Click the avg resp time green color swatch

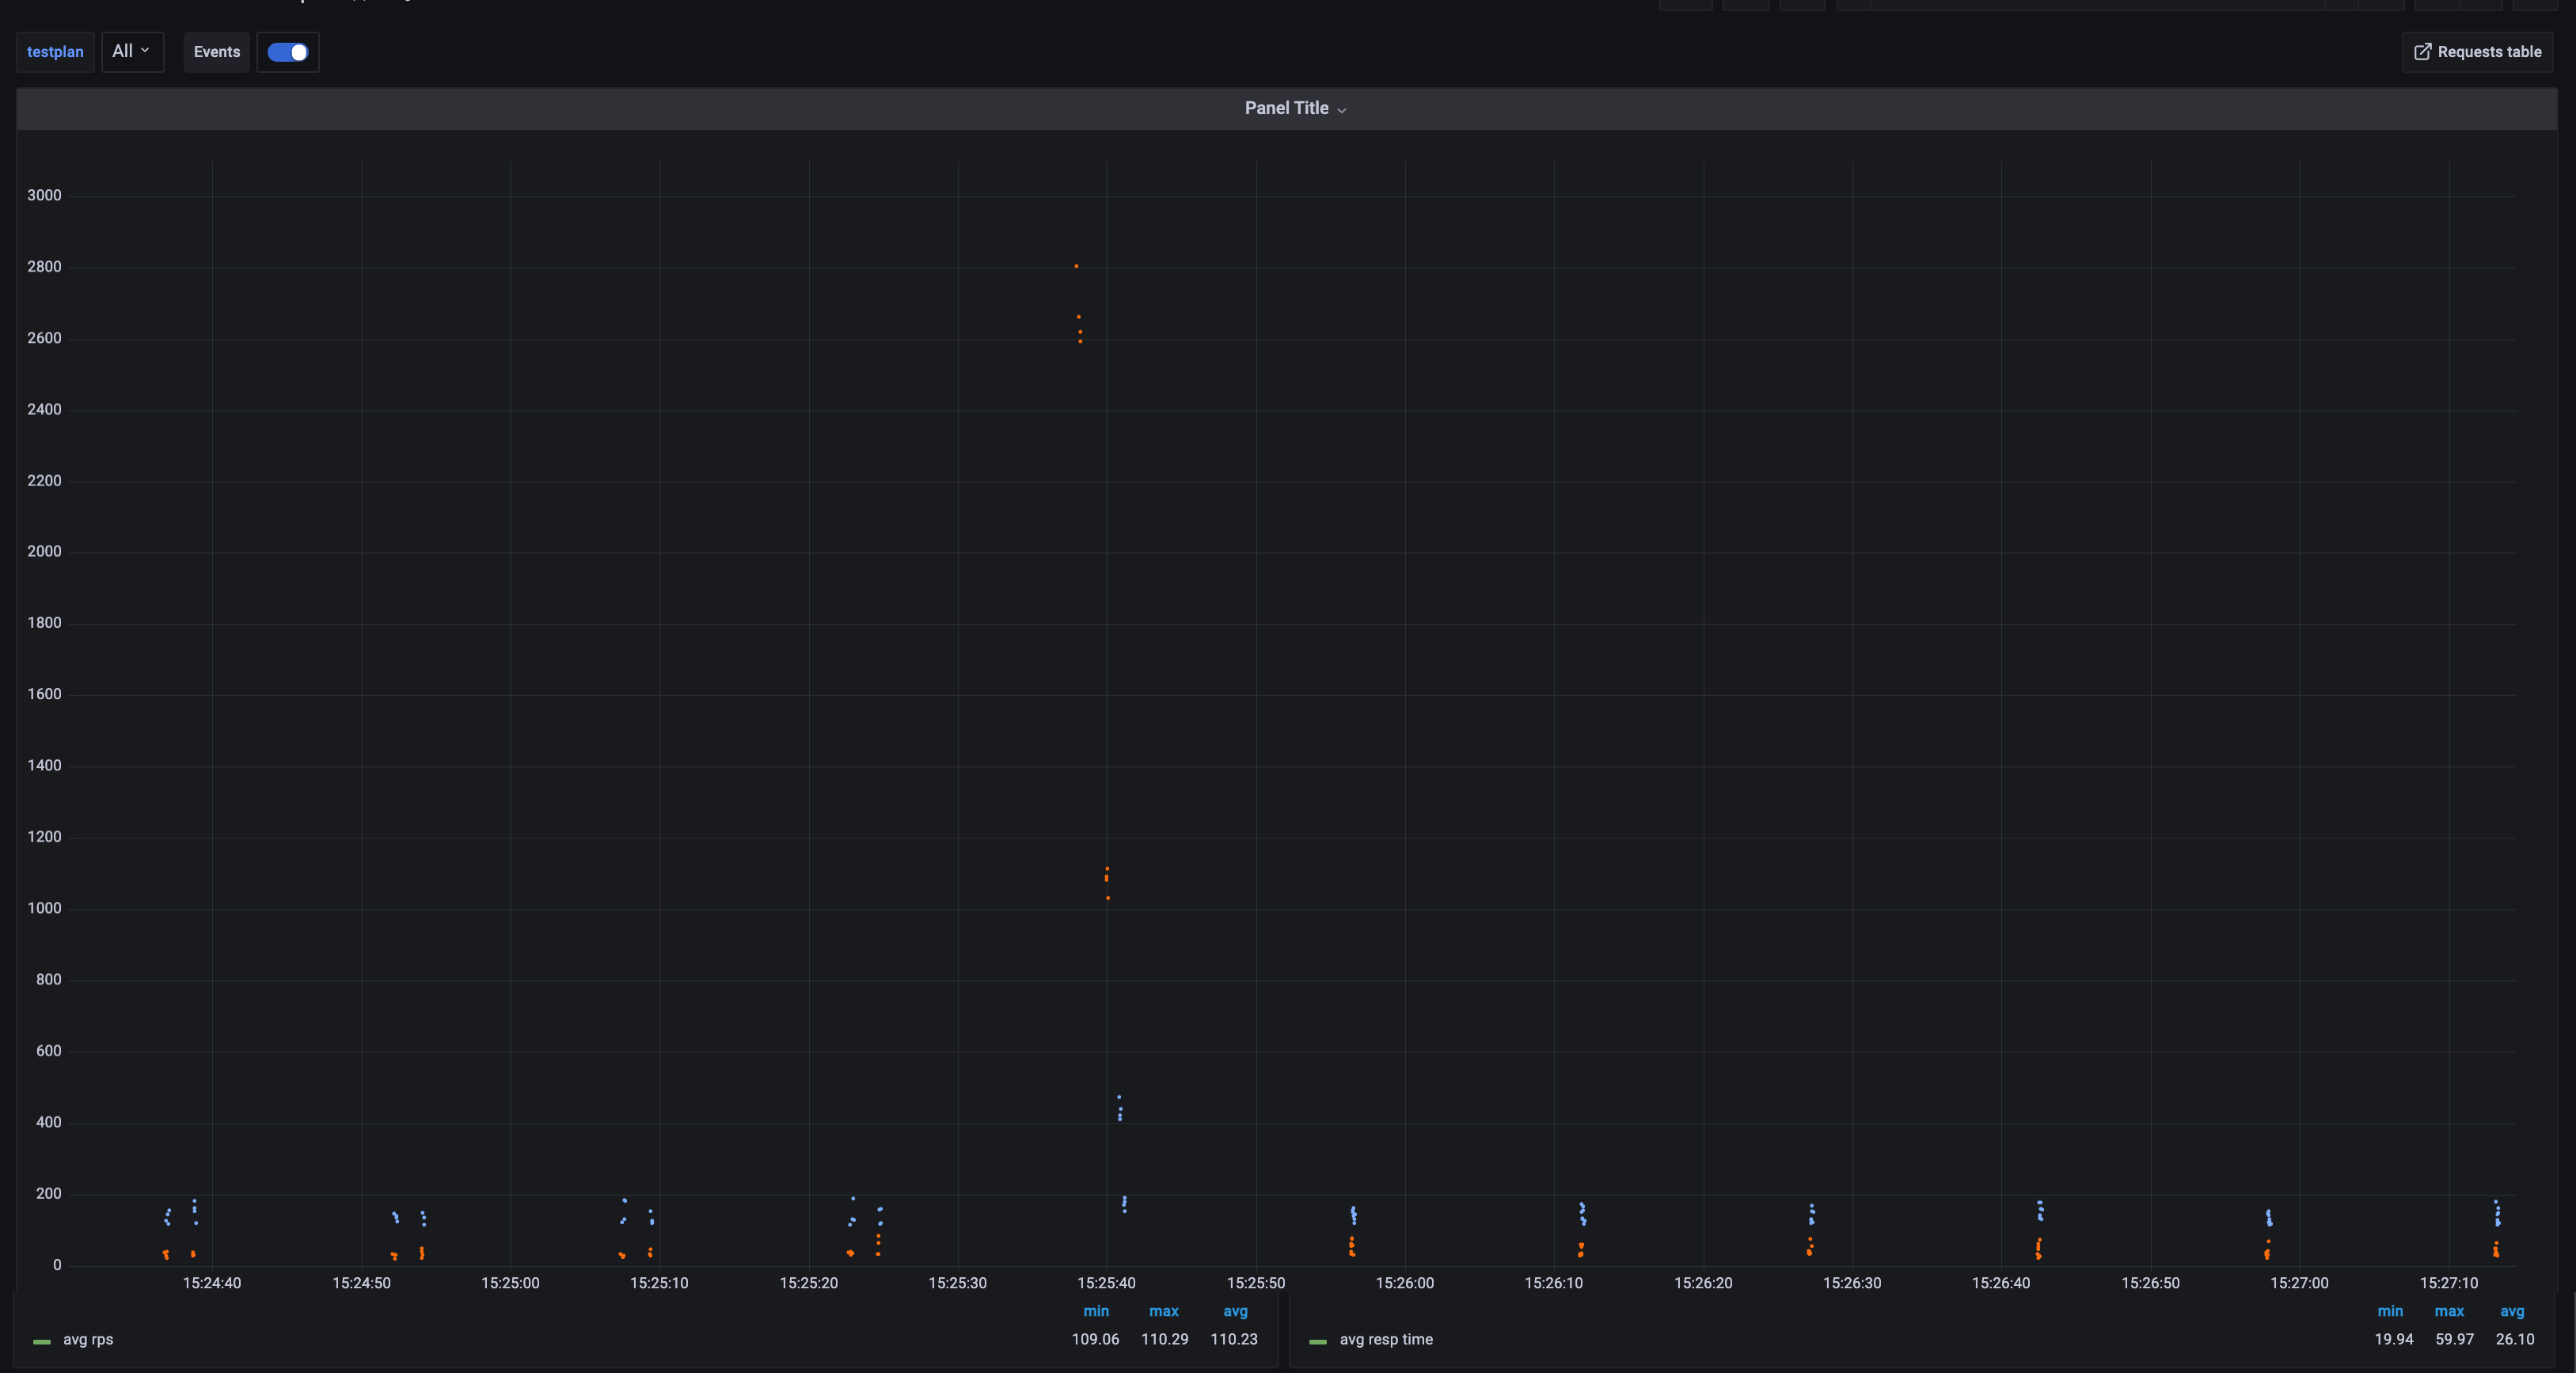tap(1318, 1341)
